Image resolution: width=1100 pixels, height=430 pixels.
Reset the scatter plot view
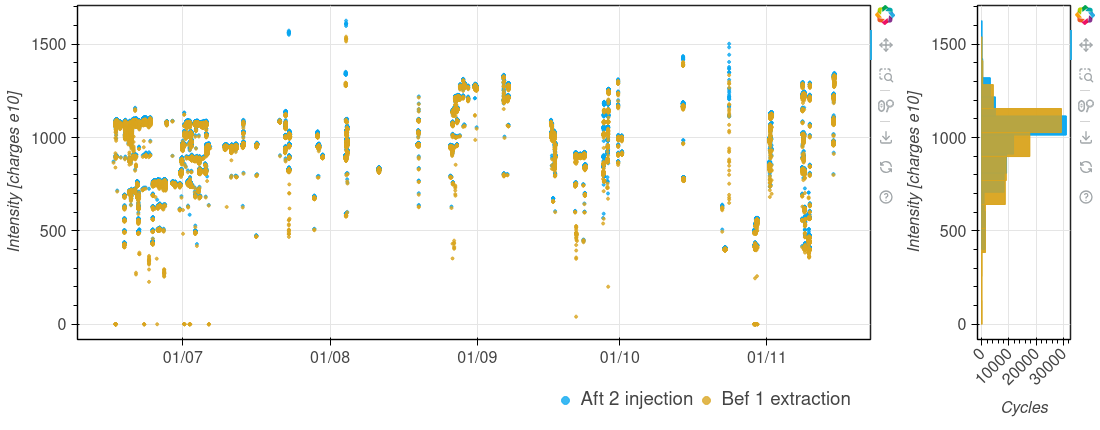(x=885, y=166)
